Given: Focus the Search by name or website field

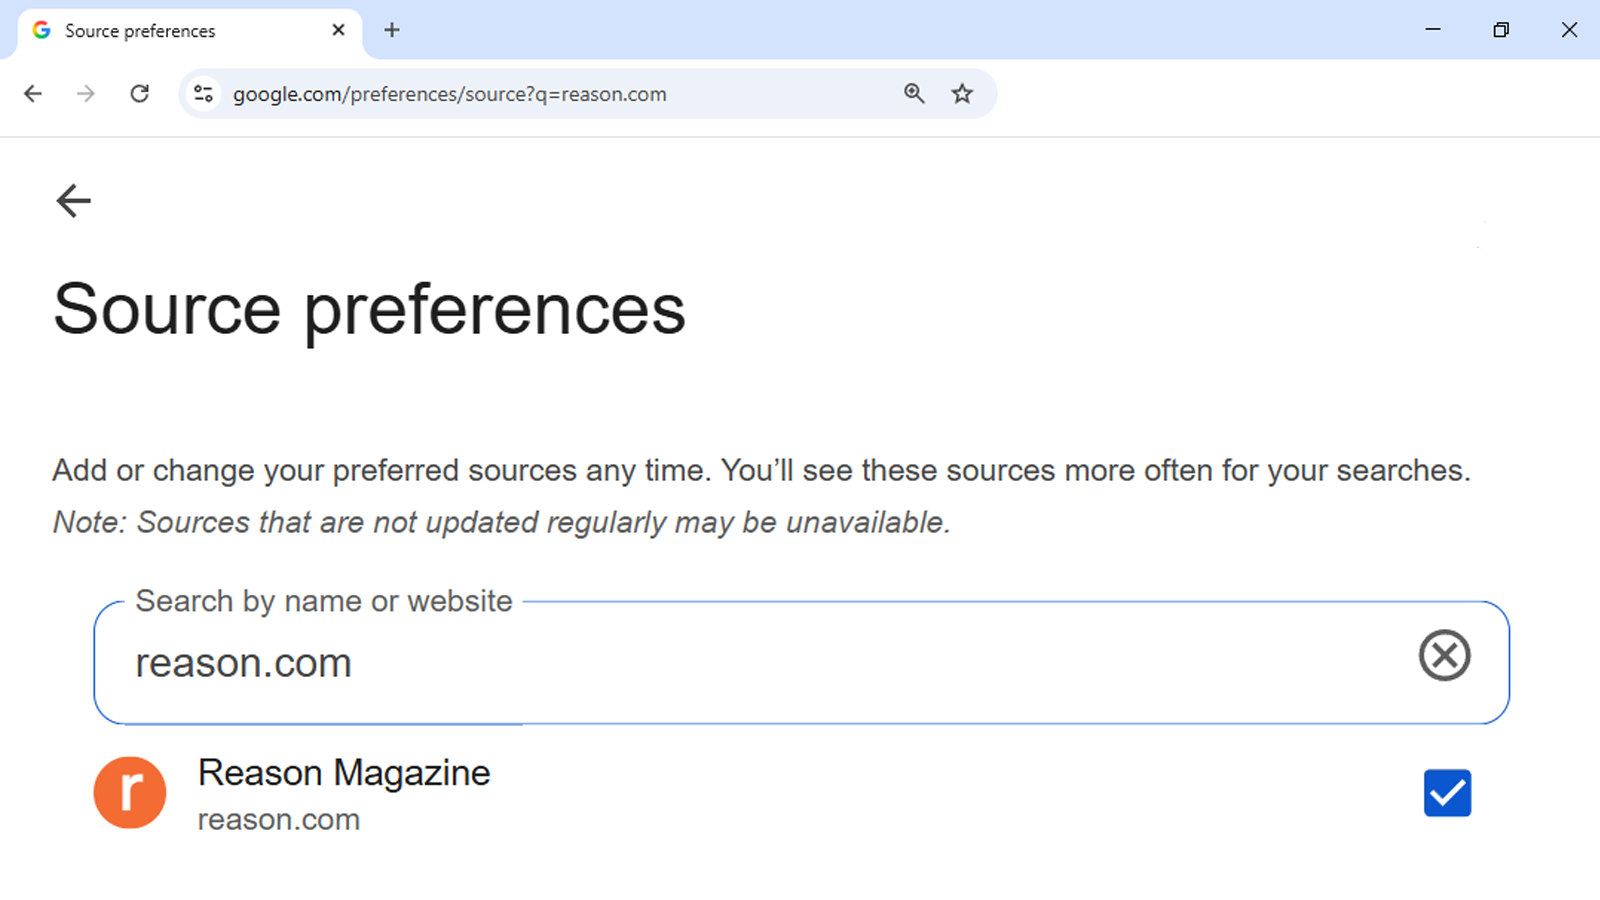Looking at the screenshot, I should coord(700,662).
